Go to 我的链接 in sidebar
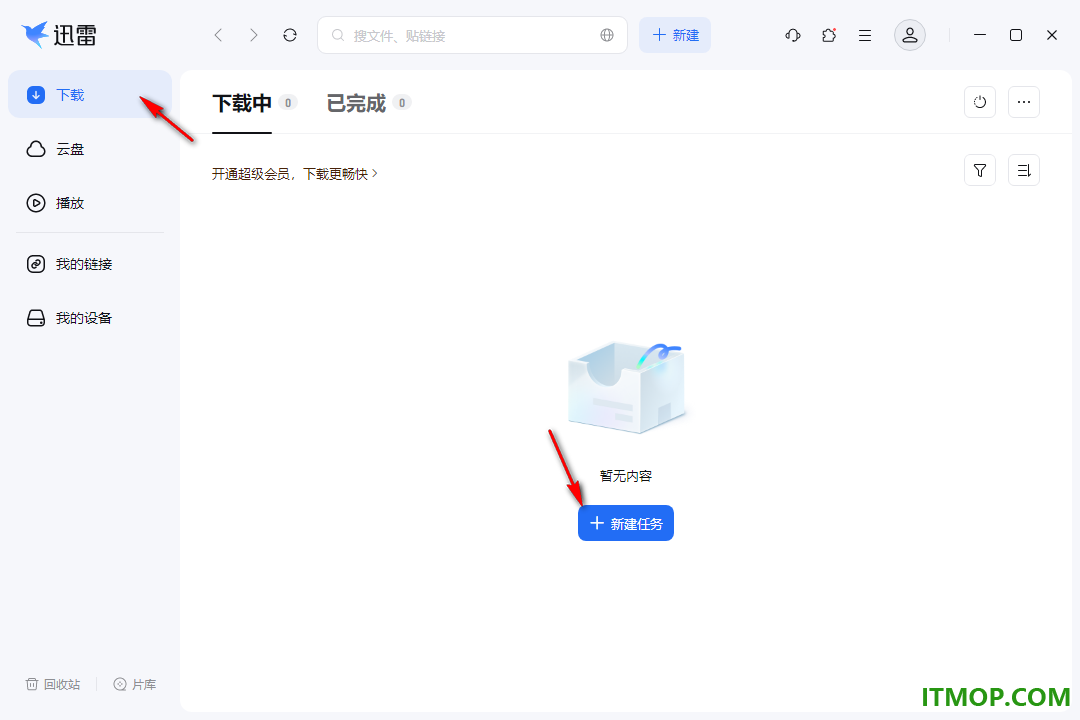 point(90,264)
